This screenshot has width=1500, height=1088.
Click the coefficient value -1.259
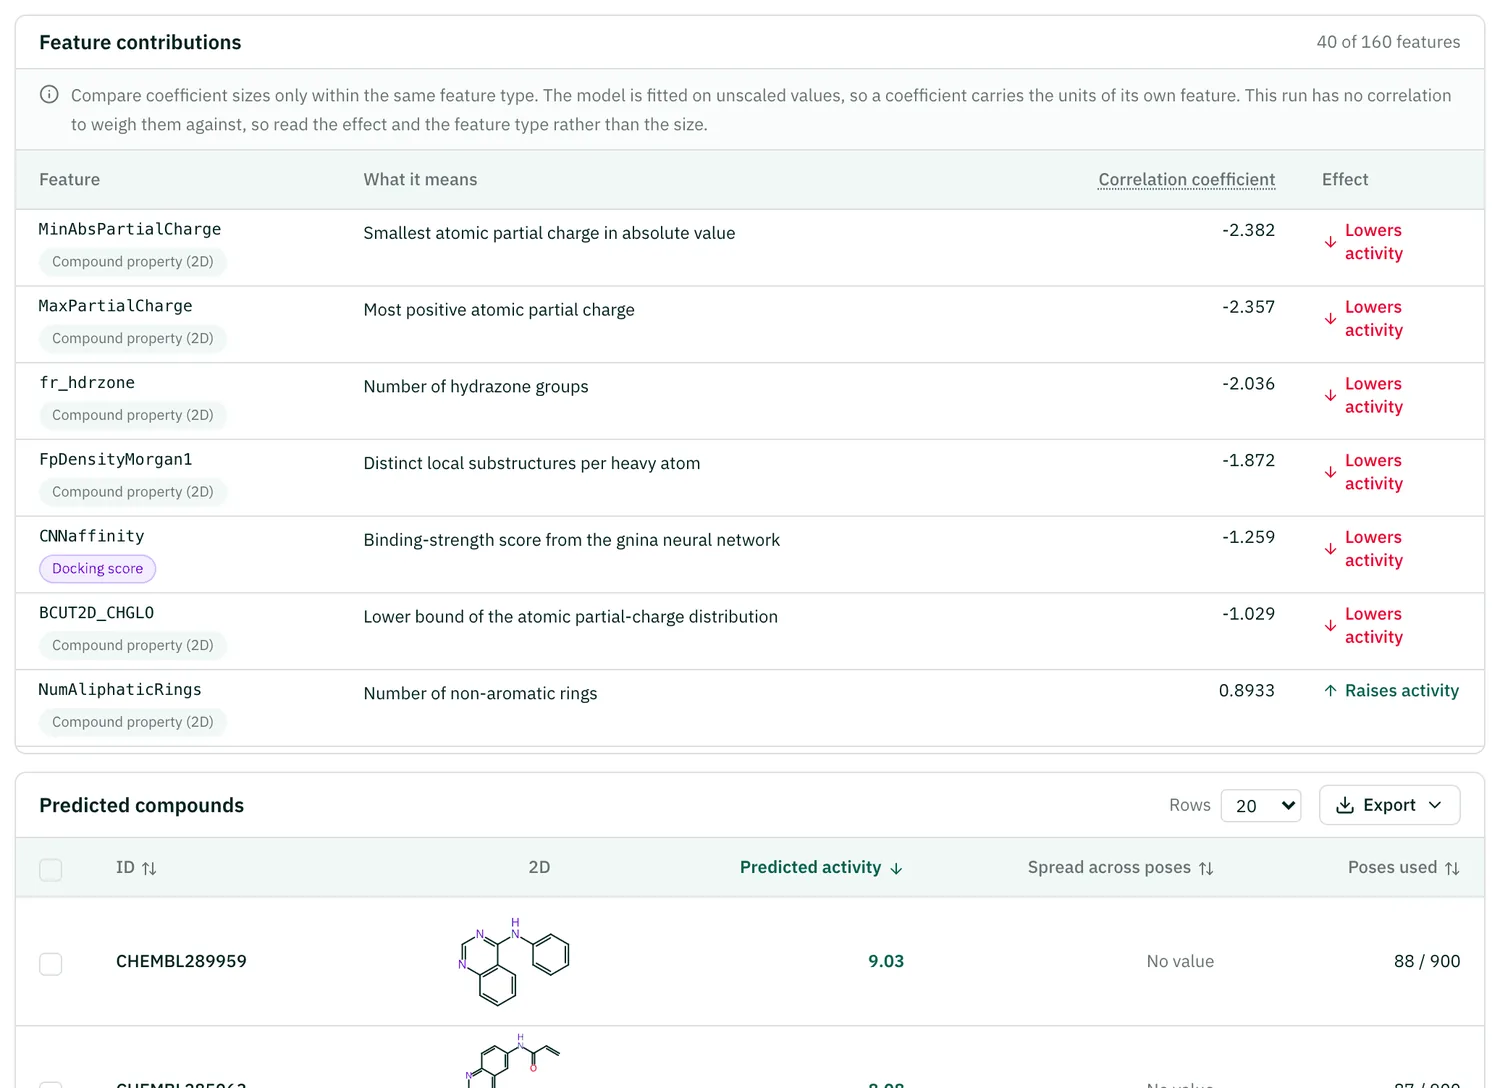pyautogui.click(x=1248, y=537)
